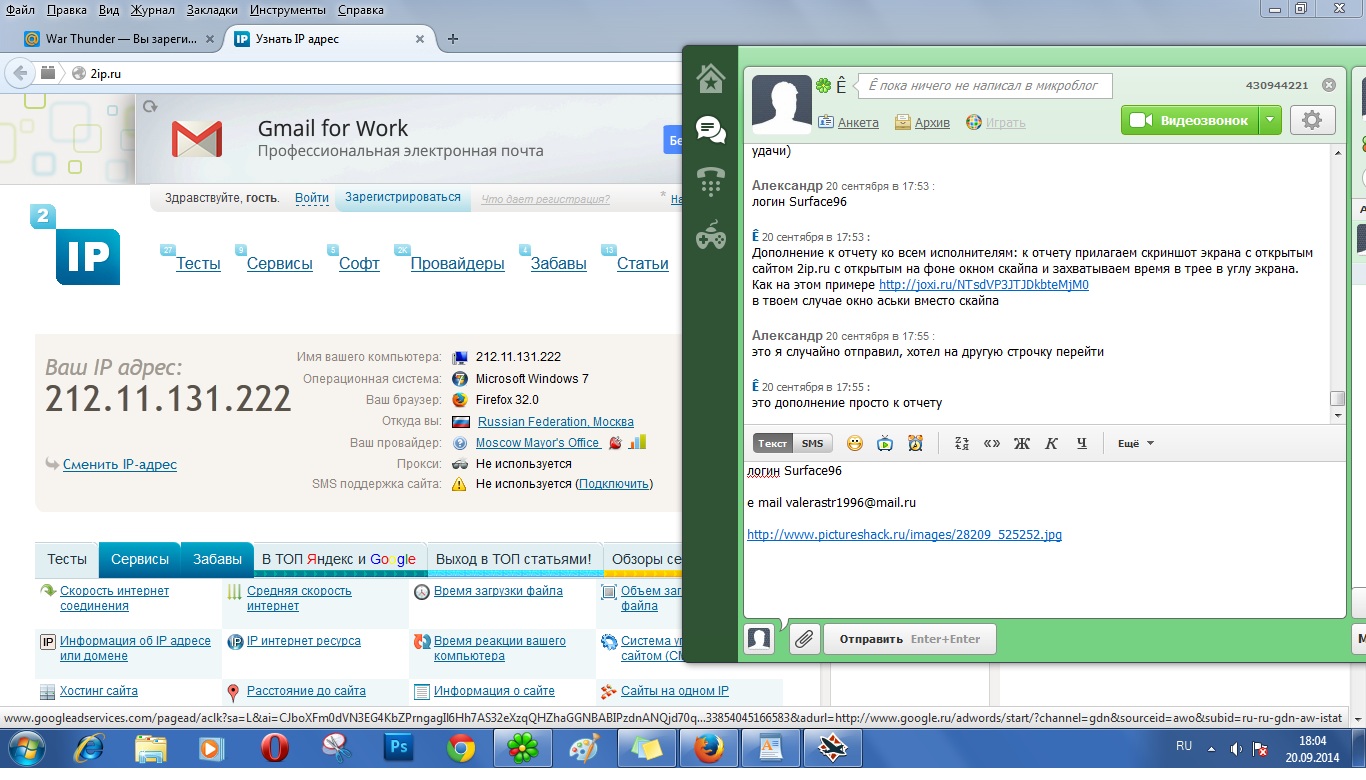The height and width of the screenshot is (780, 1366).
Task: Click the TV video-share icon in chat toolbar
Action: point(885,443)
